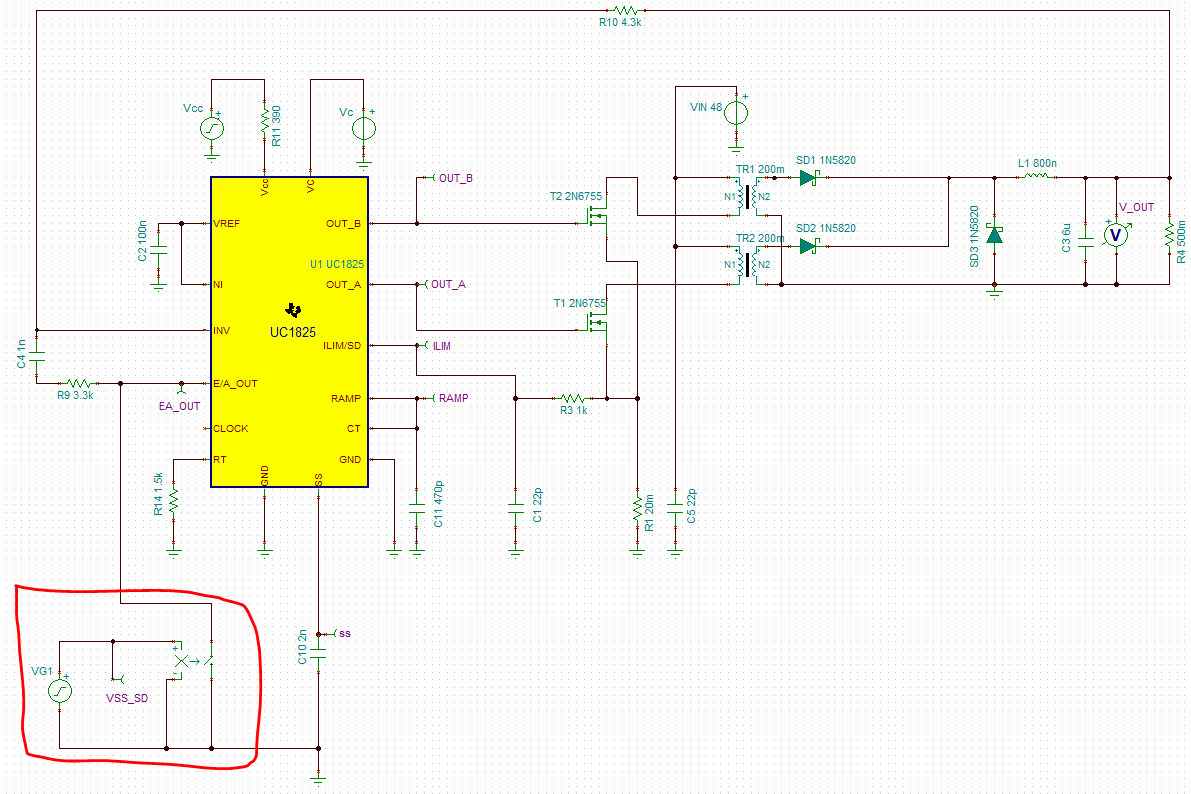Select resistor R1 20m
1191x794 pixels.
tap(637, 508)
